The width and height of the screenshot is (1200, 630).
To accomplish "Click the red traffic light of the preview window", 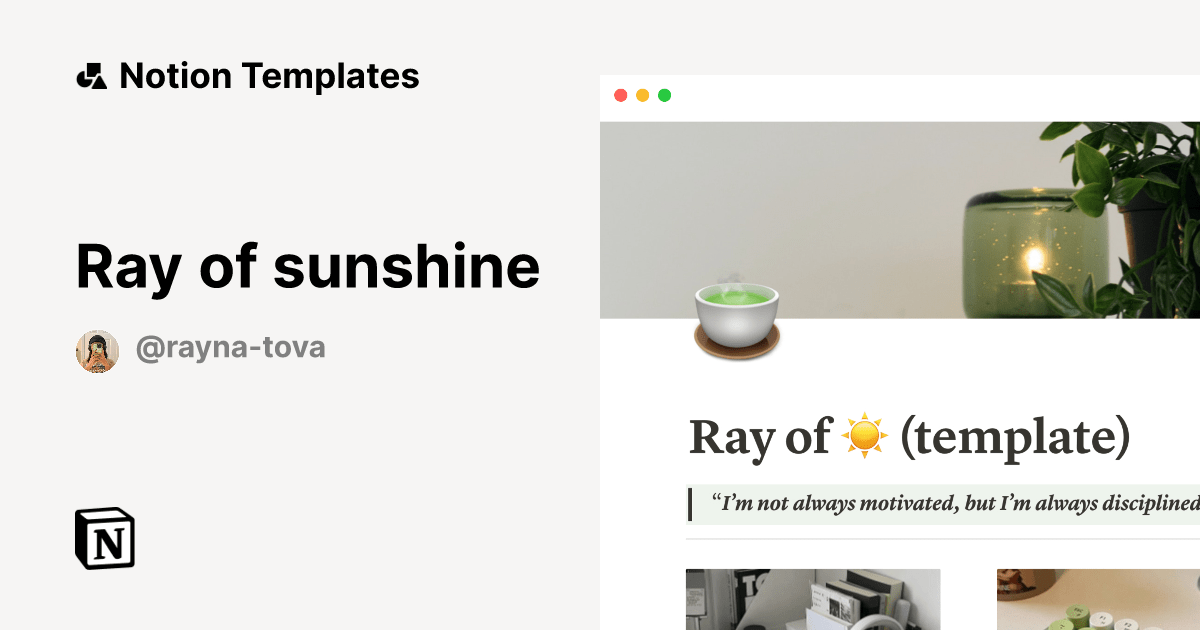I will click(x=621, y=96).
